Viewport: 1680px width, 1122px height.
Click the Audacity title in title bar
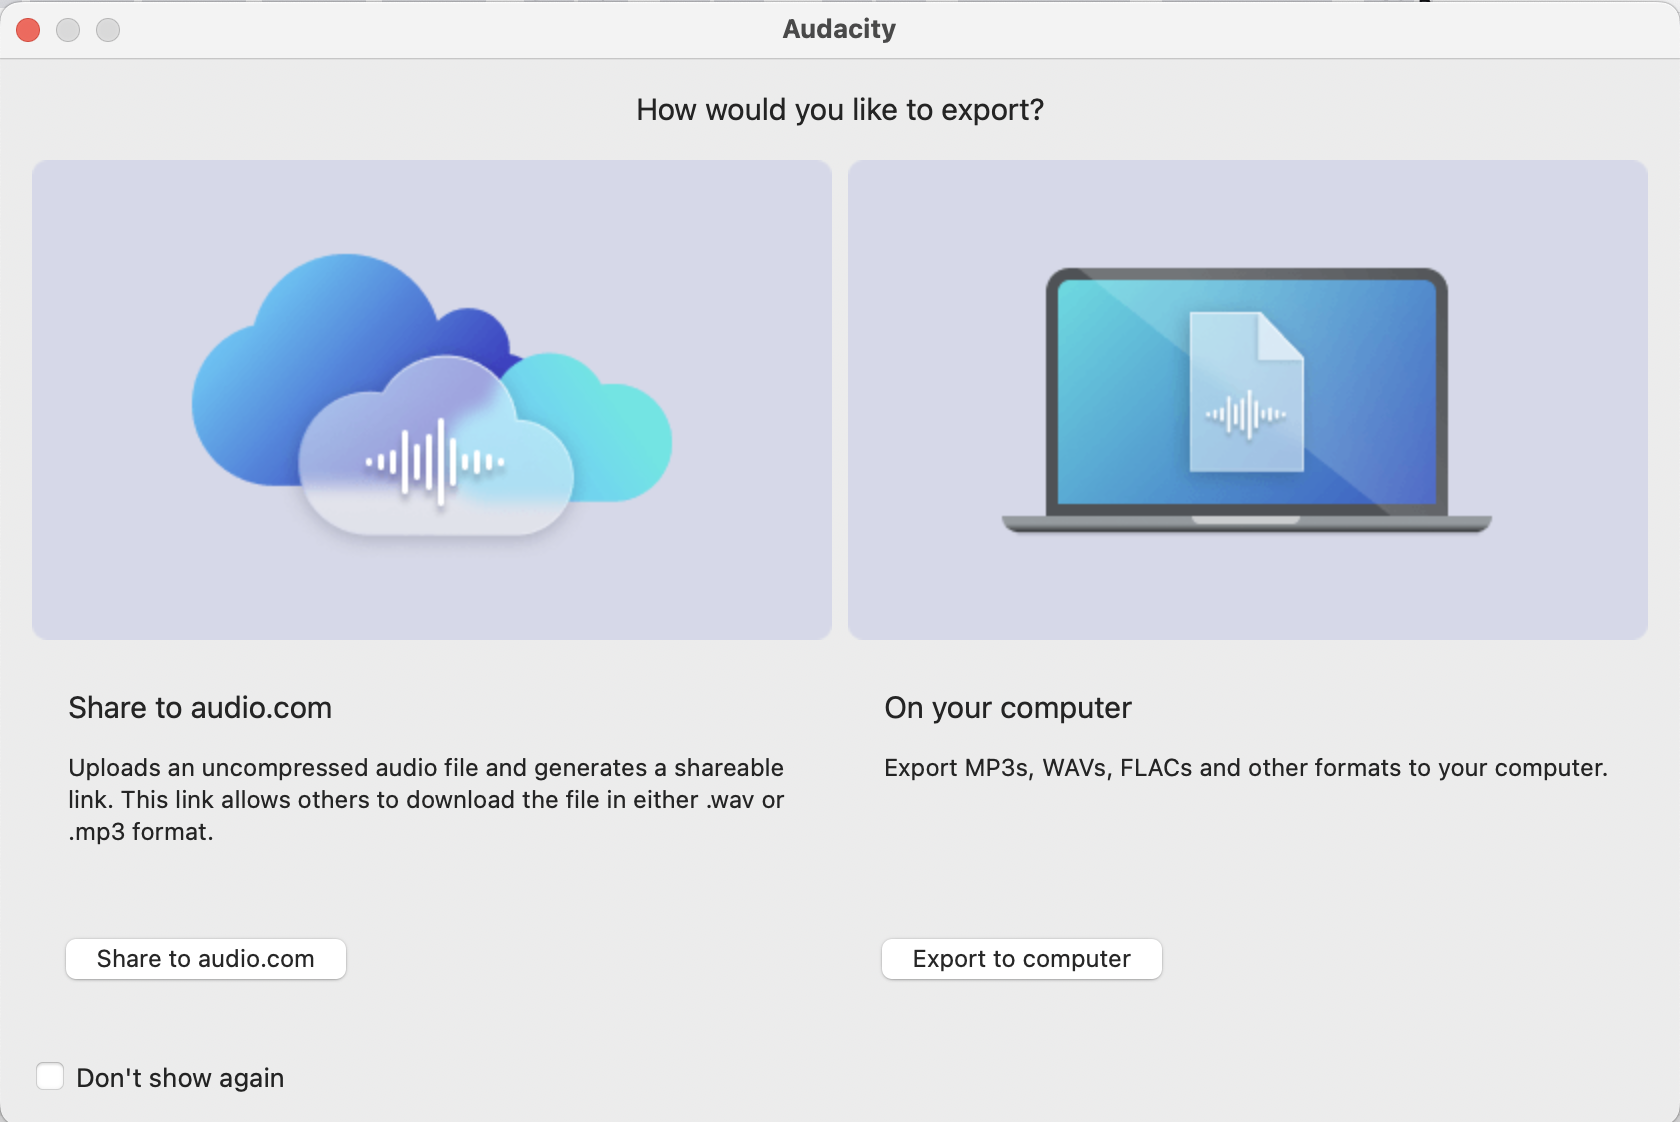point(839,29)
